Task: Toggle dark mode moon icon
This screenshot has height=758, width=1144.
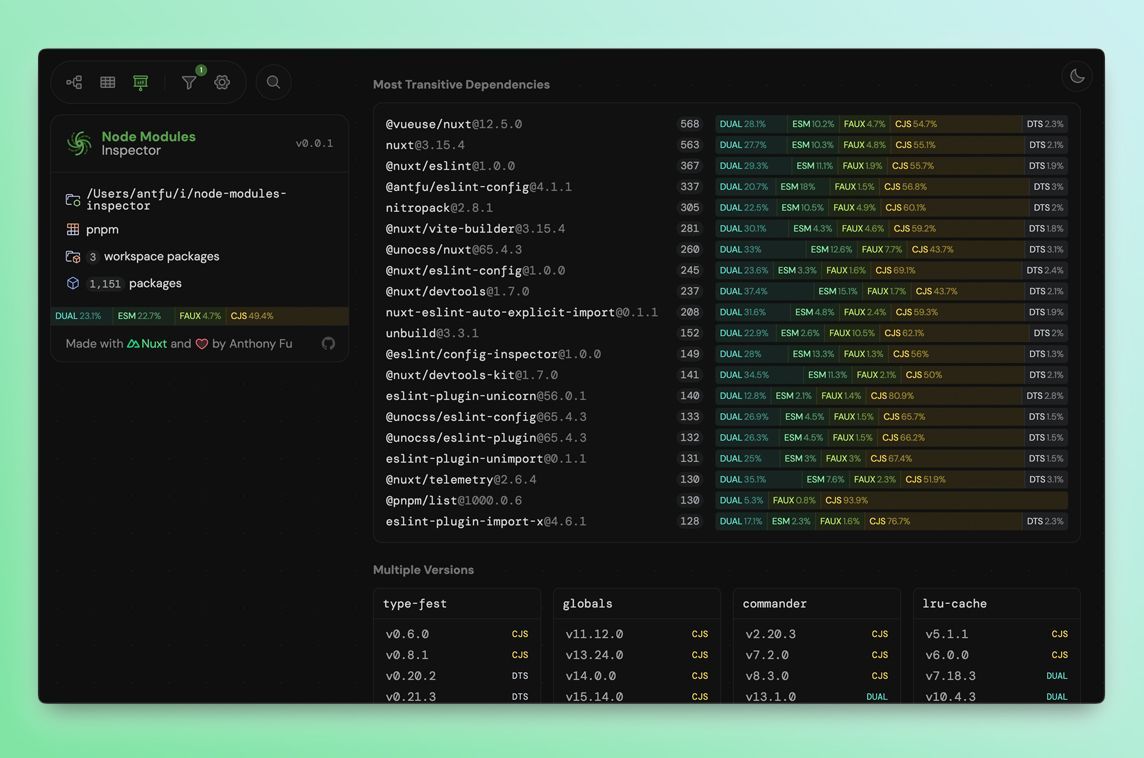Action: 1077,76
